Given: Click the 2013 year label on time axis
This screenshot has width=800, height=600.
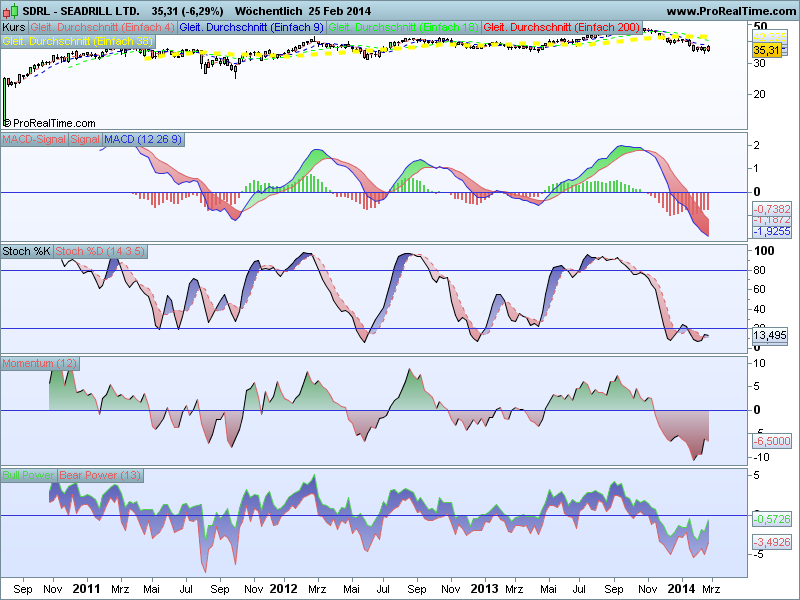Looking at the screenshot, I should (x=484, y=589).
